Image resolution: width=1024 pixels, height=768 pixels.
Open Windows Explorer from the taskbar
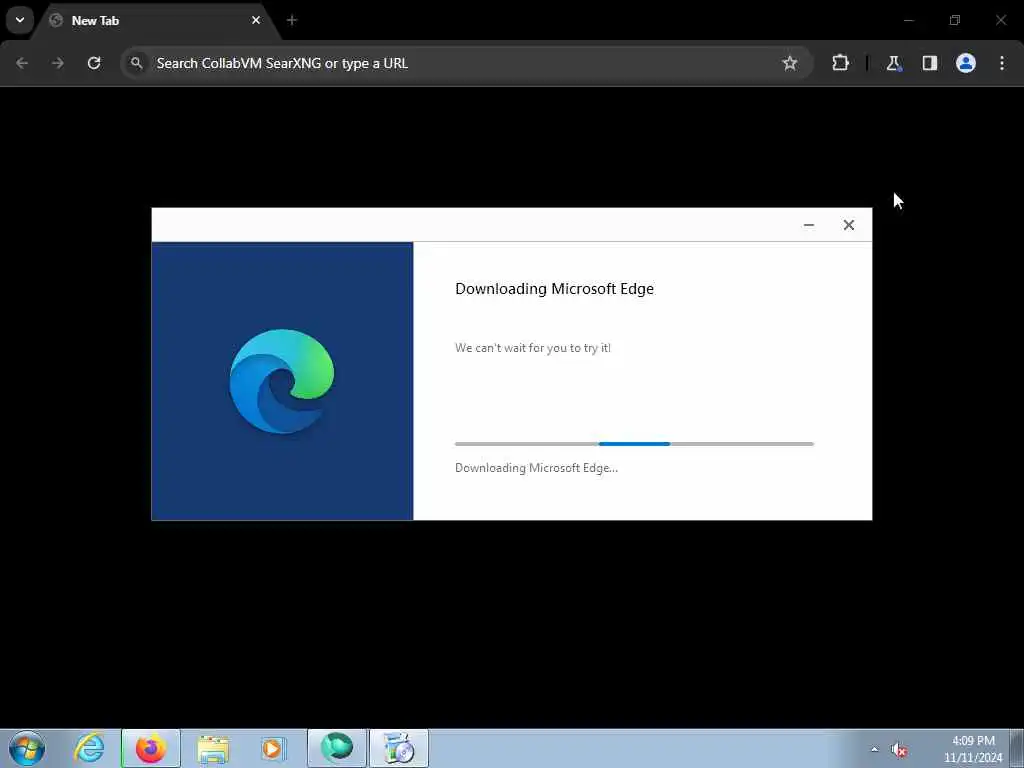tap(213, 748)
